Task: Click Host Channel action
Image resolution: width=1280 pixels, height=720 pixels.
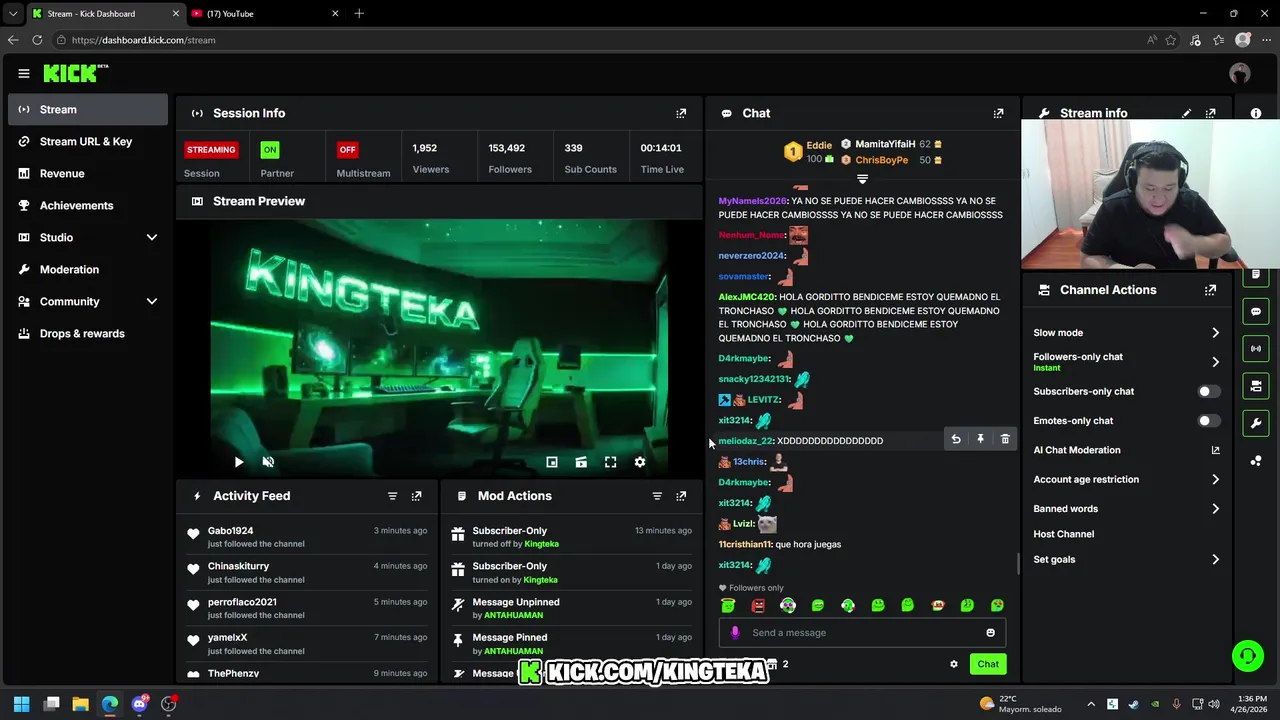Action: 1063,534
